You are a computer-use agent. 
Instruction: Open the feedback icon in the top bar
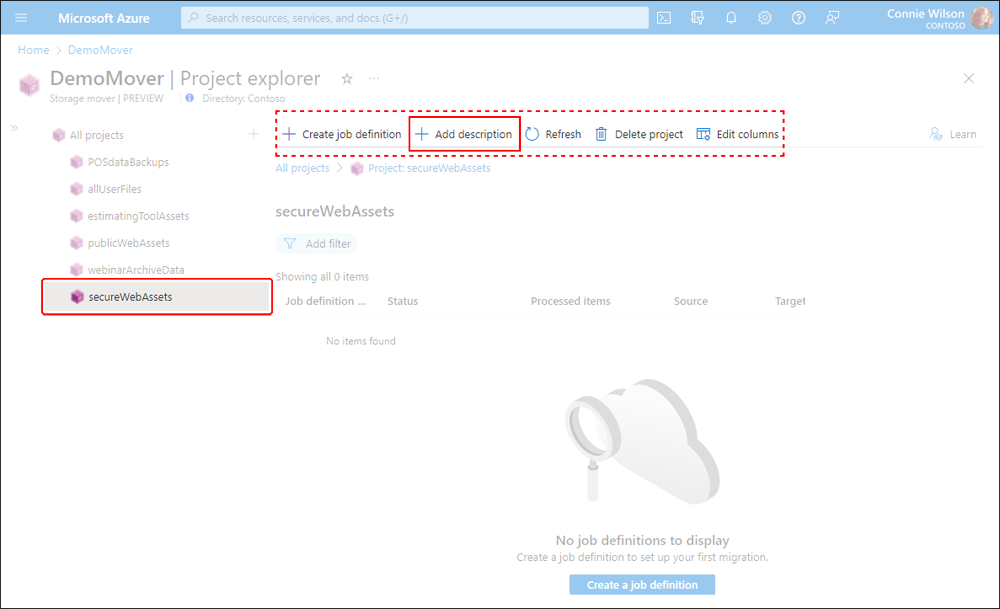(832, 18)
